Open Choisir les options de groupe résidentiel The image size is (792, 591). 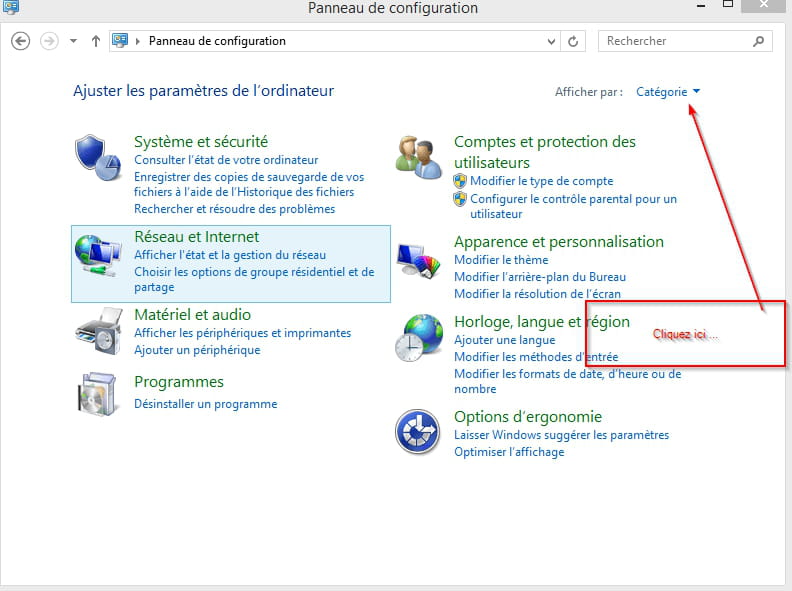(254, 279)
